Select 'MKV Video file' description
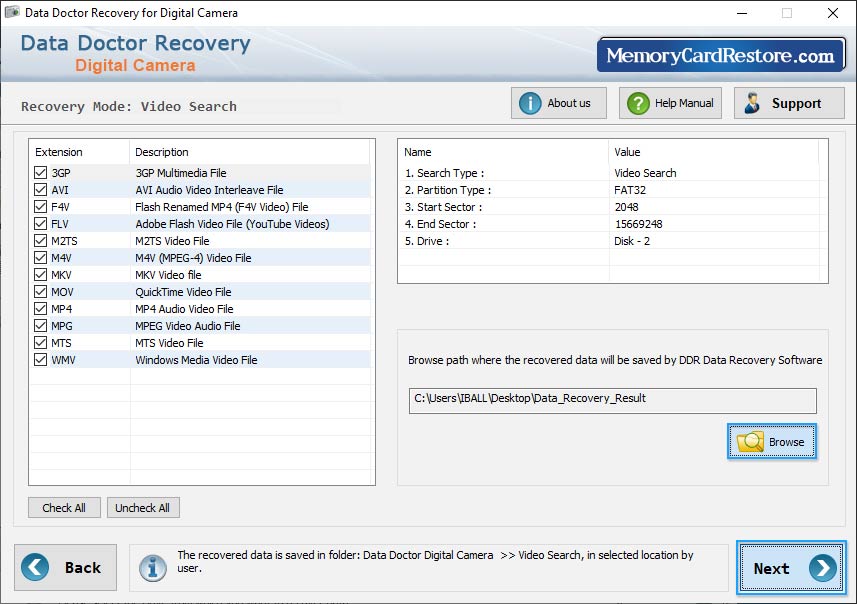The image size is (857, 604). (168, 274)
